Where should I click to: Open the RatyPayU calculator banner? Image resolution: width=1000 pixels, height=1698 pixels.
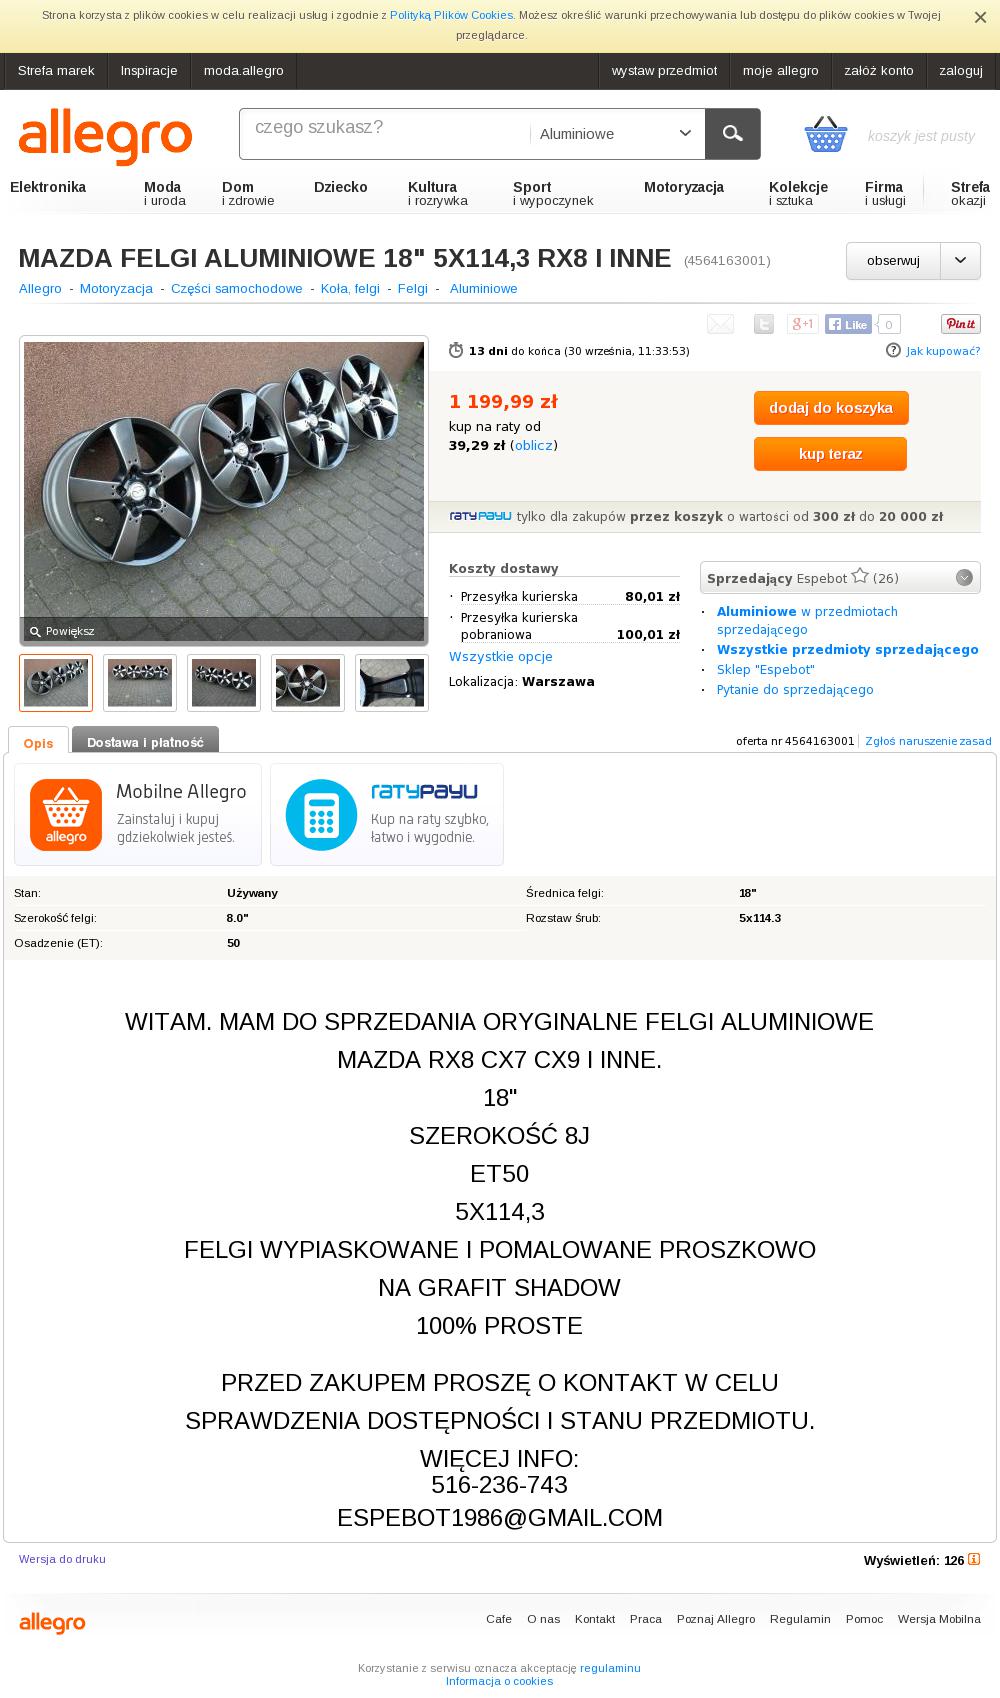coord(387,815)
